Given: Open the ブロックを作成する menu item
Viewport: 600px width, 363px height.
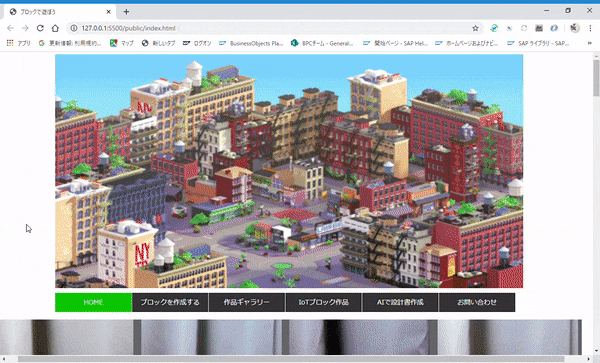Looking at the screenshot, I should 170,302.
